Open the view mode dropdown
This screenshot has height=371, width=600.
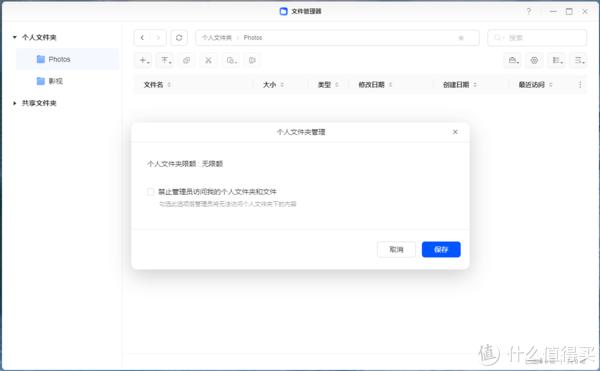(x=557, y=60)
